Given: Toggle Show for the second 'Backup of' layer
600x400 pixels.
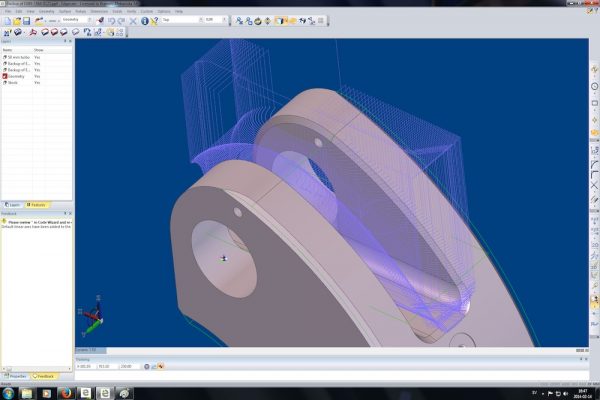Looking at the screenshot, I should point(37,70).
